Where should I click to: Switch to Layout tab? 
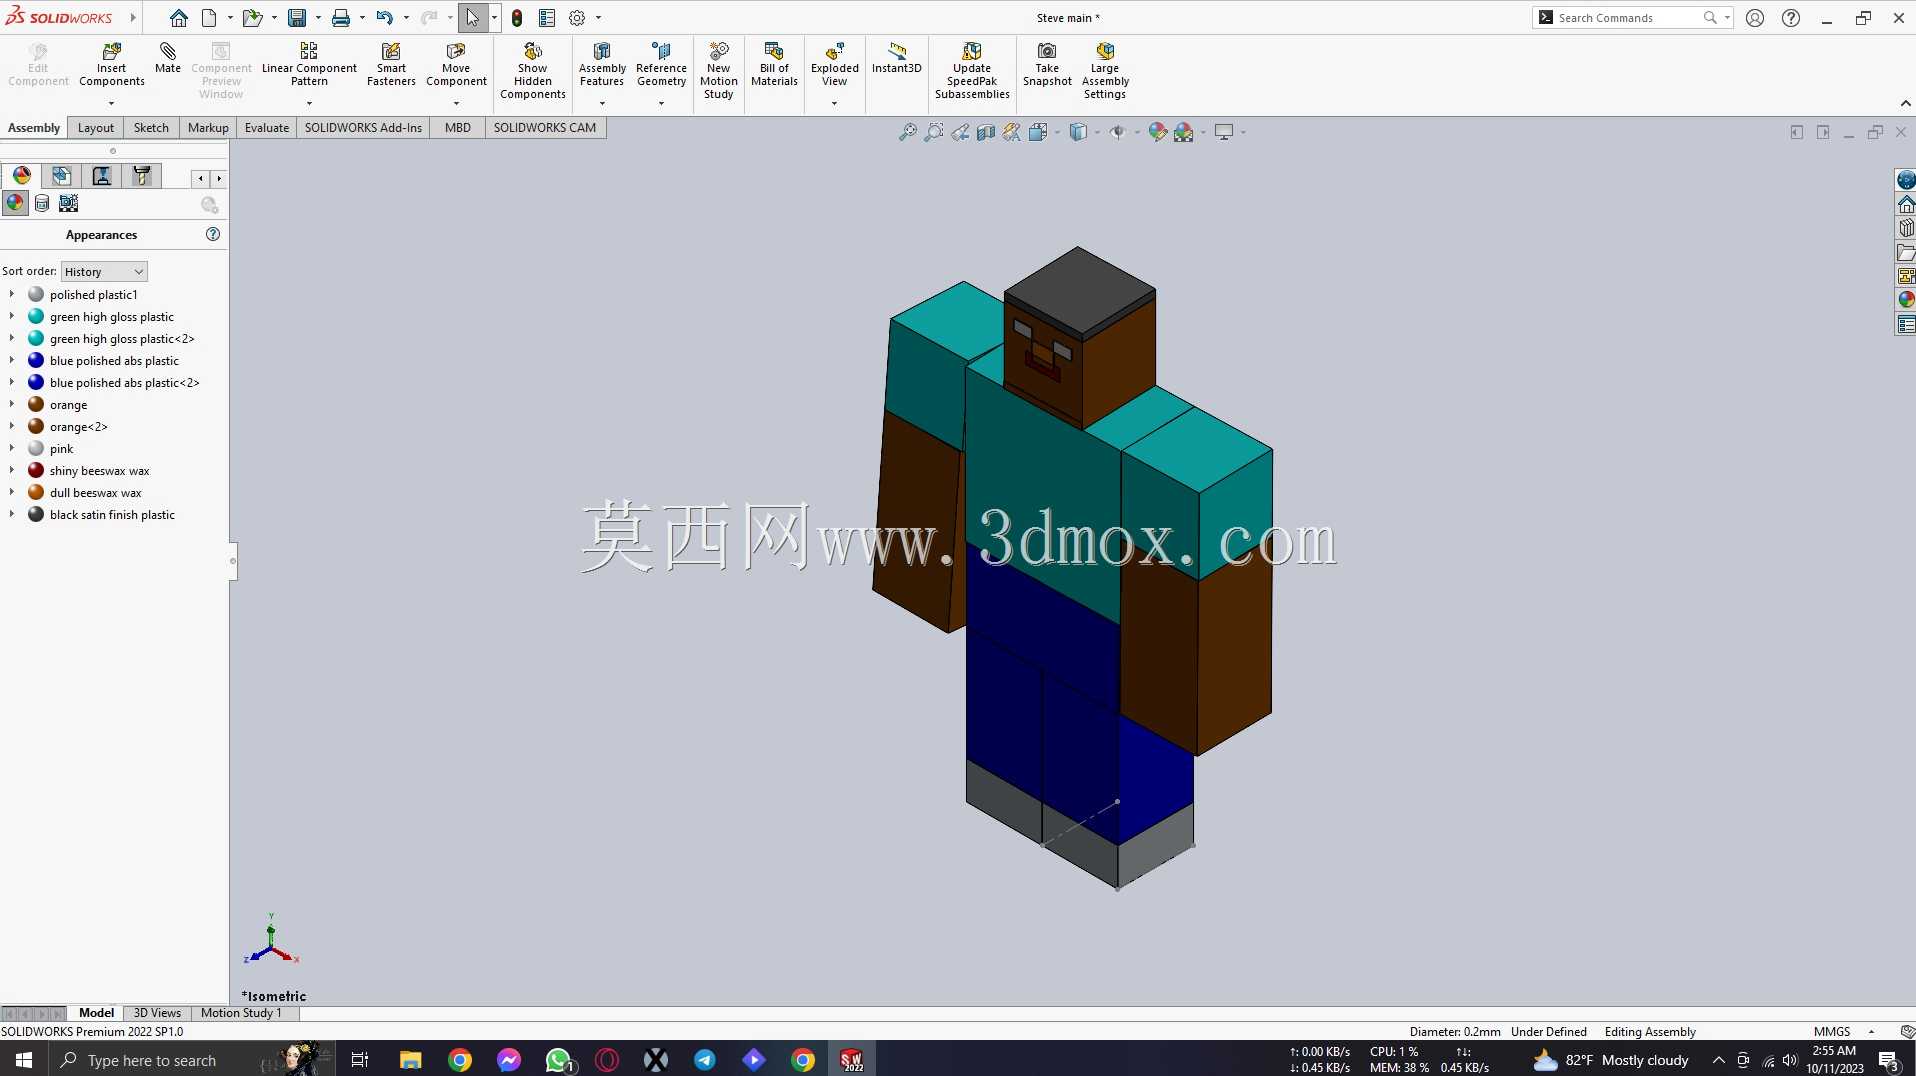coord(96,128)
